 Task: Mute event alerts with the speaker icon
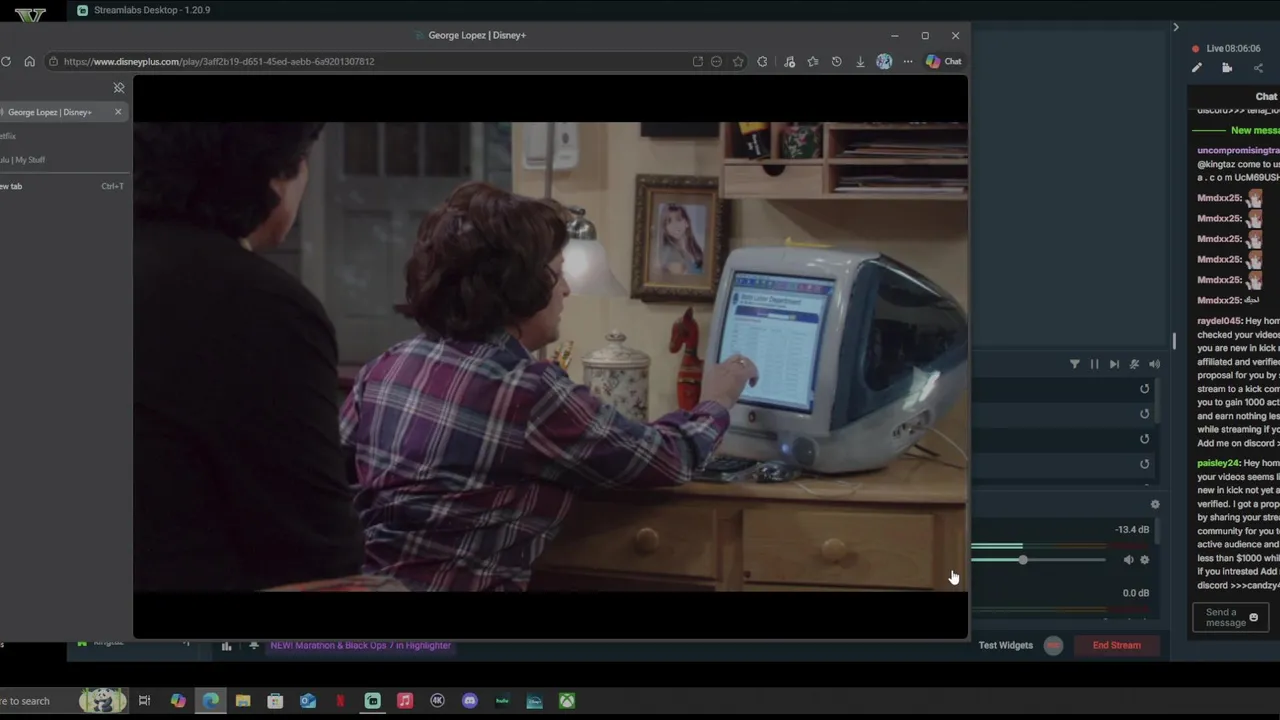(x=1154, y=364)
